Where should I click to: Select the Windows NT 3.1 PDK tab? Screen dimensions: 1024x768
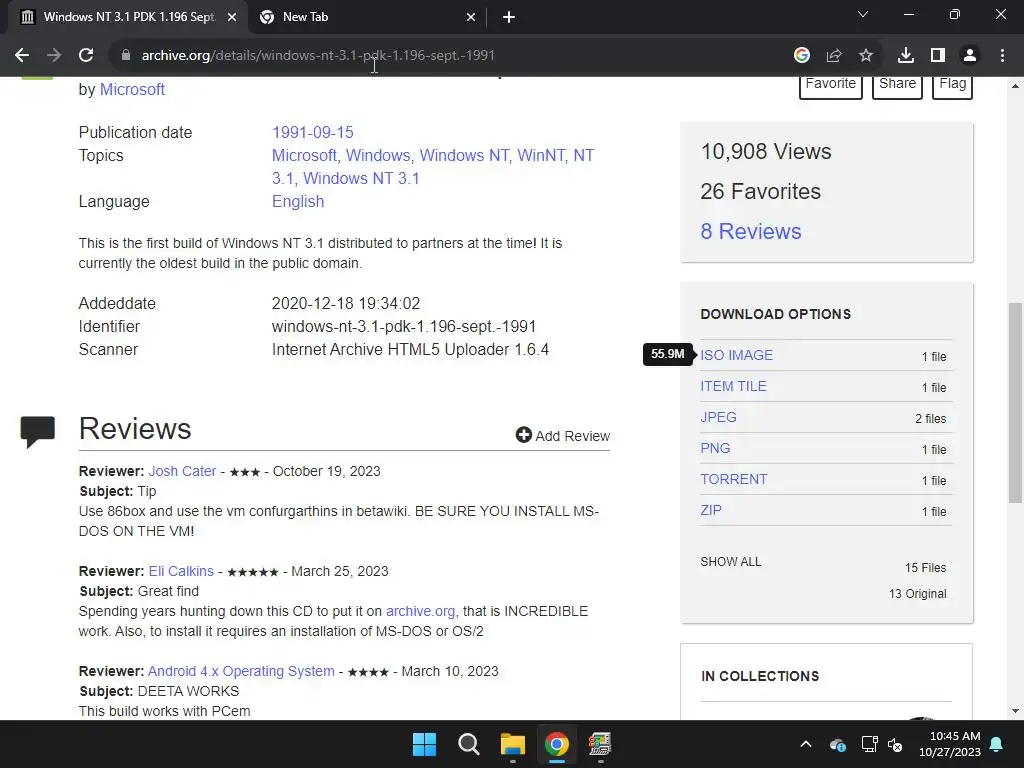point(129,18)
